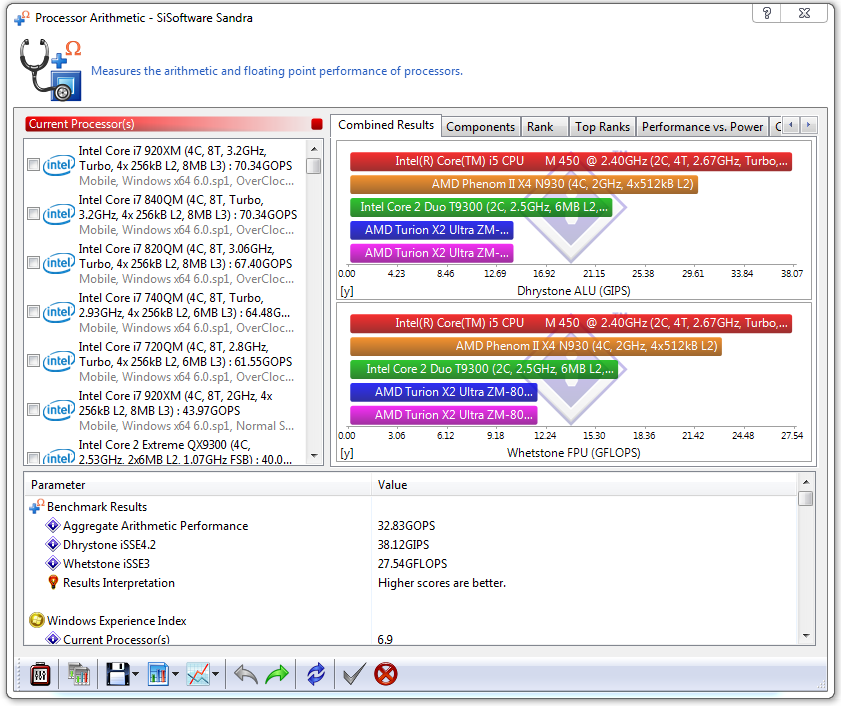
Task: Click the Parameter column header
Action: click(x=198, y=485)
